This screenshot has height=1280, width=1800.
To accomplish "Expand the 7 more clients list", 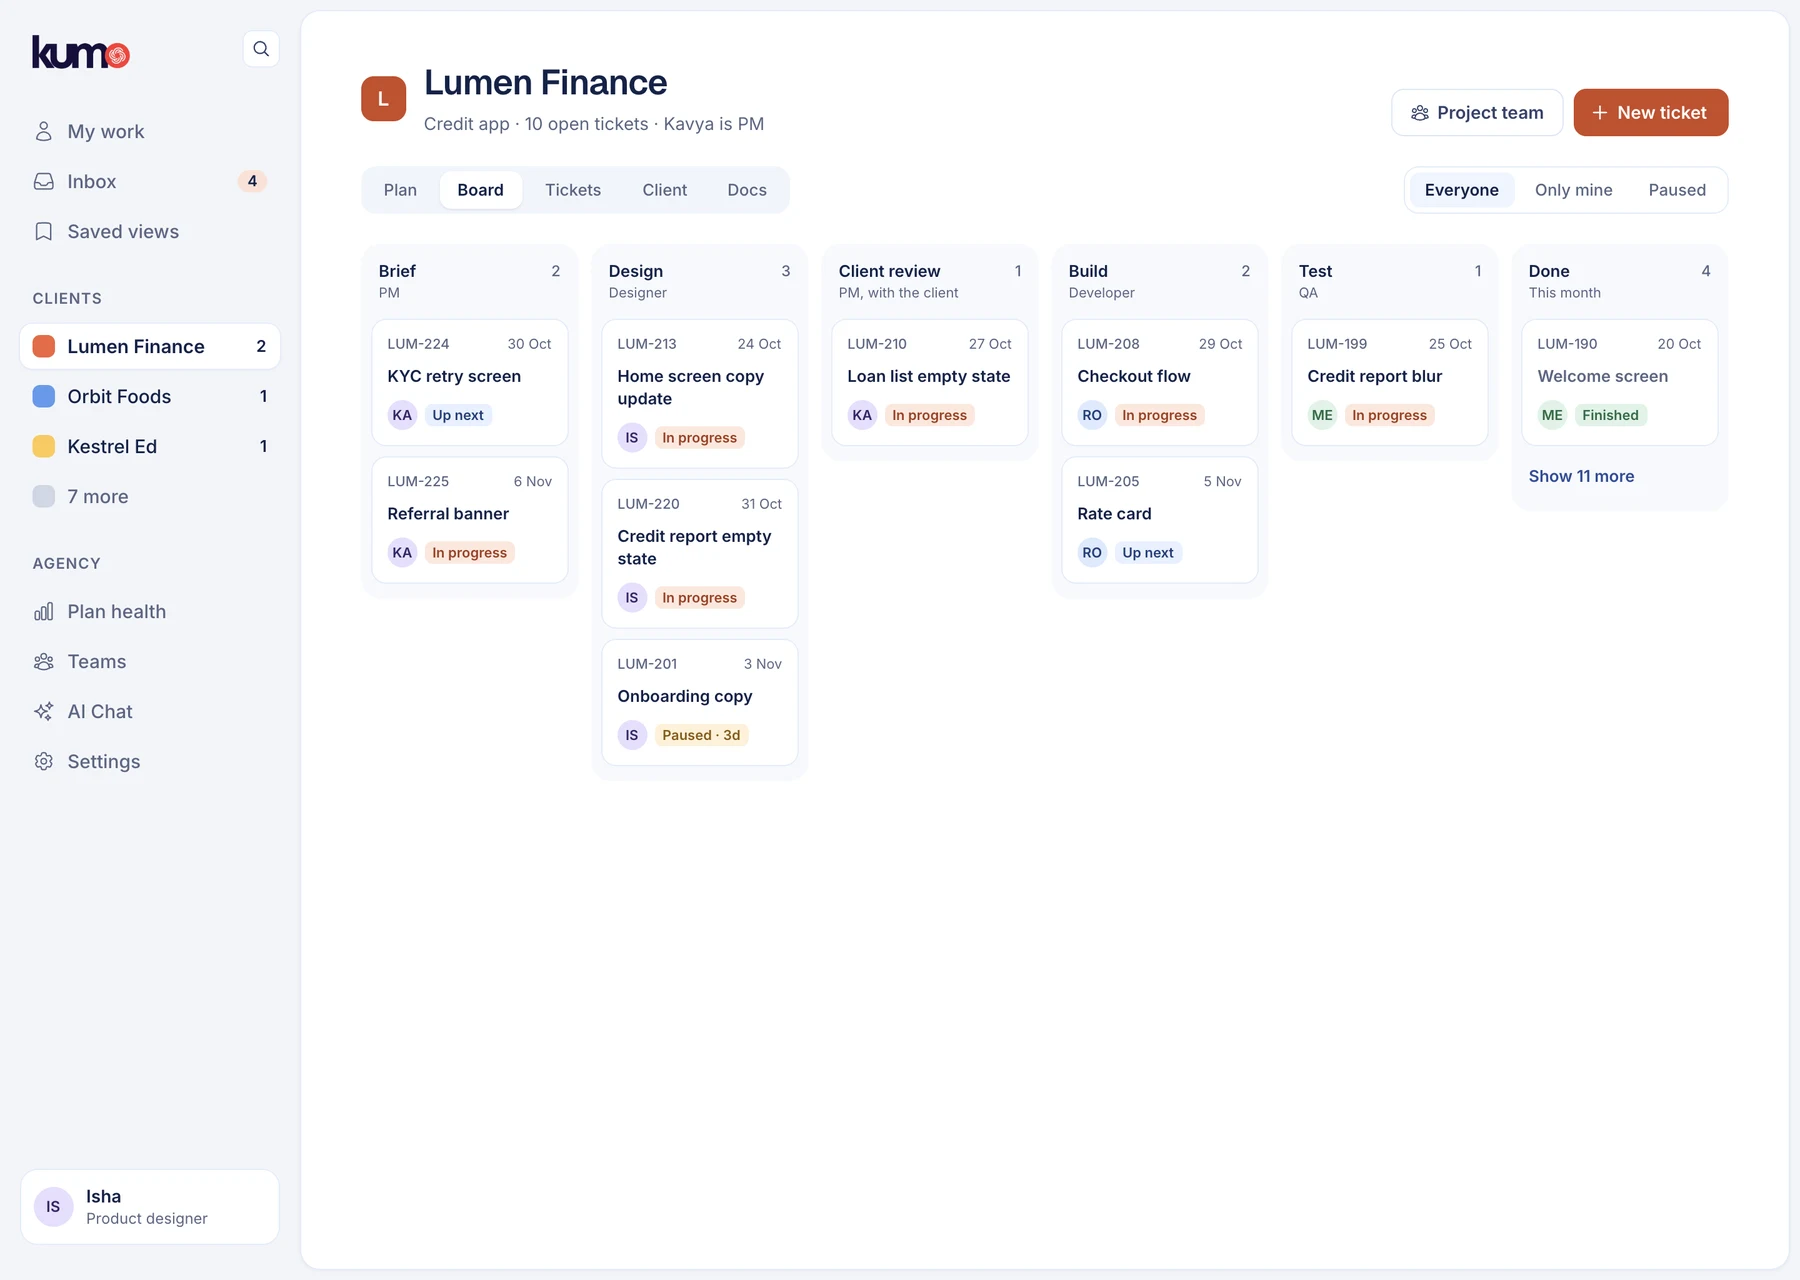I will click(x=150, y=497).
